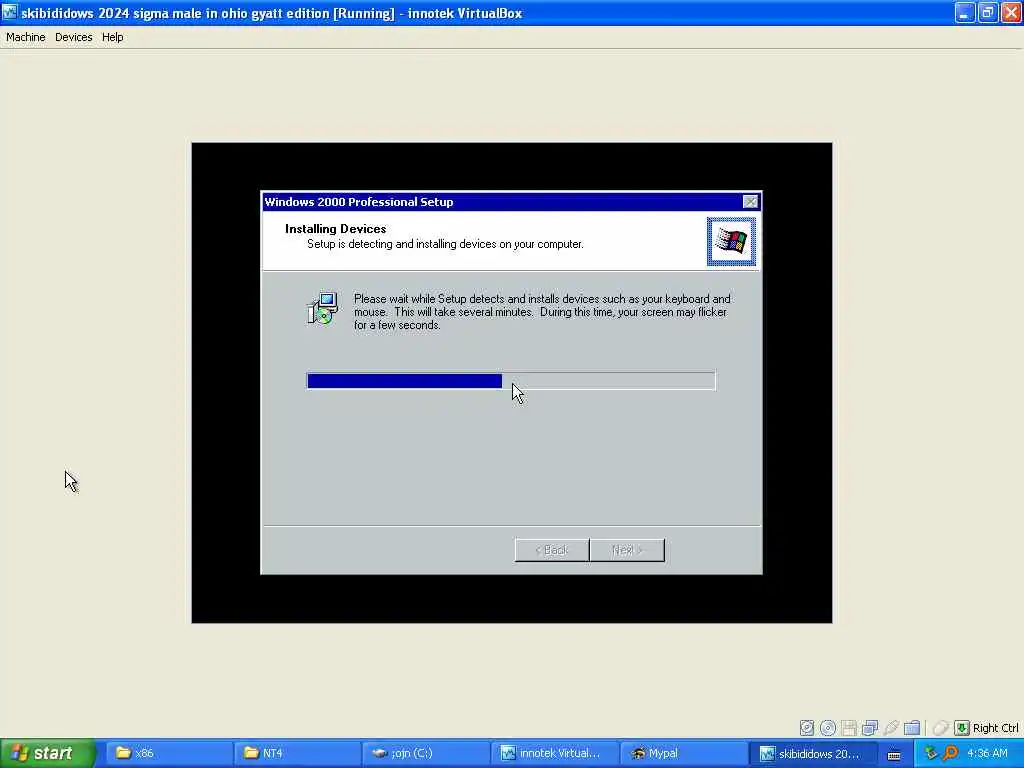Click the Installing Devices progress bar
This screenshot has height=768, width=1024.
511,381
